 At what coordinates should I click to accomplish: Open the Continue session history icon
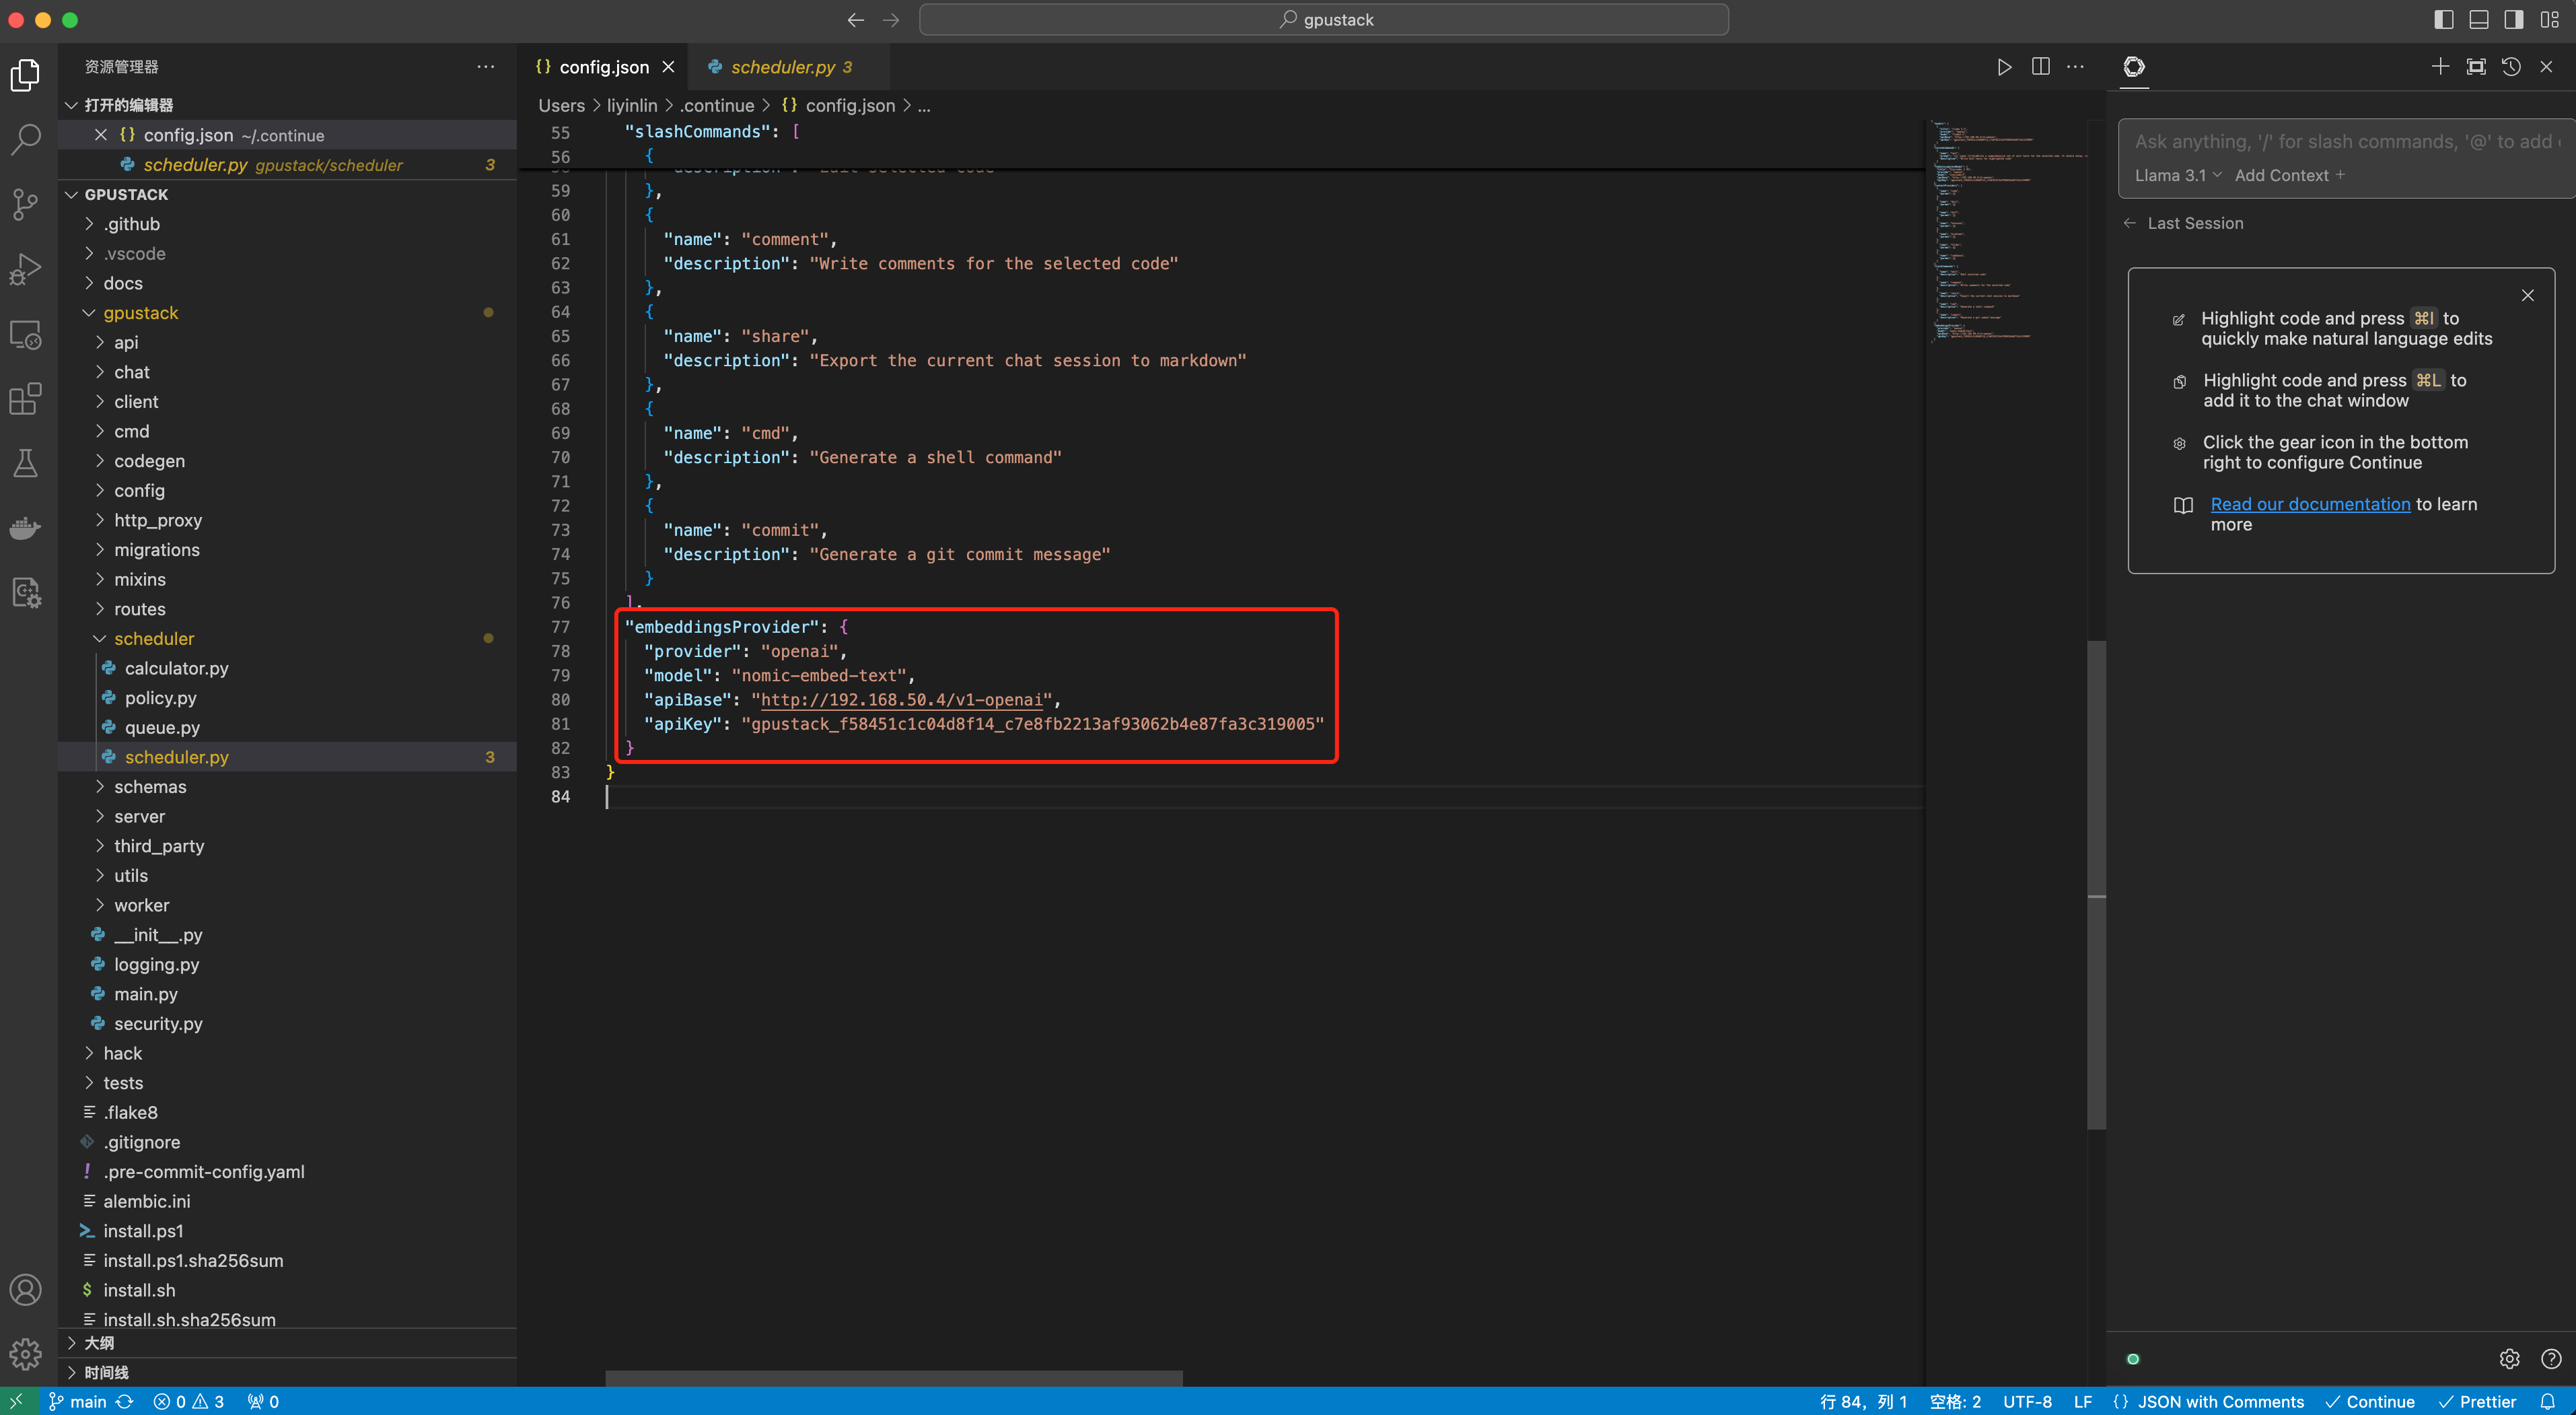2511,67
